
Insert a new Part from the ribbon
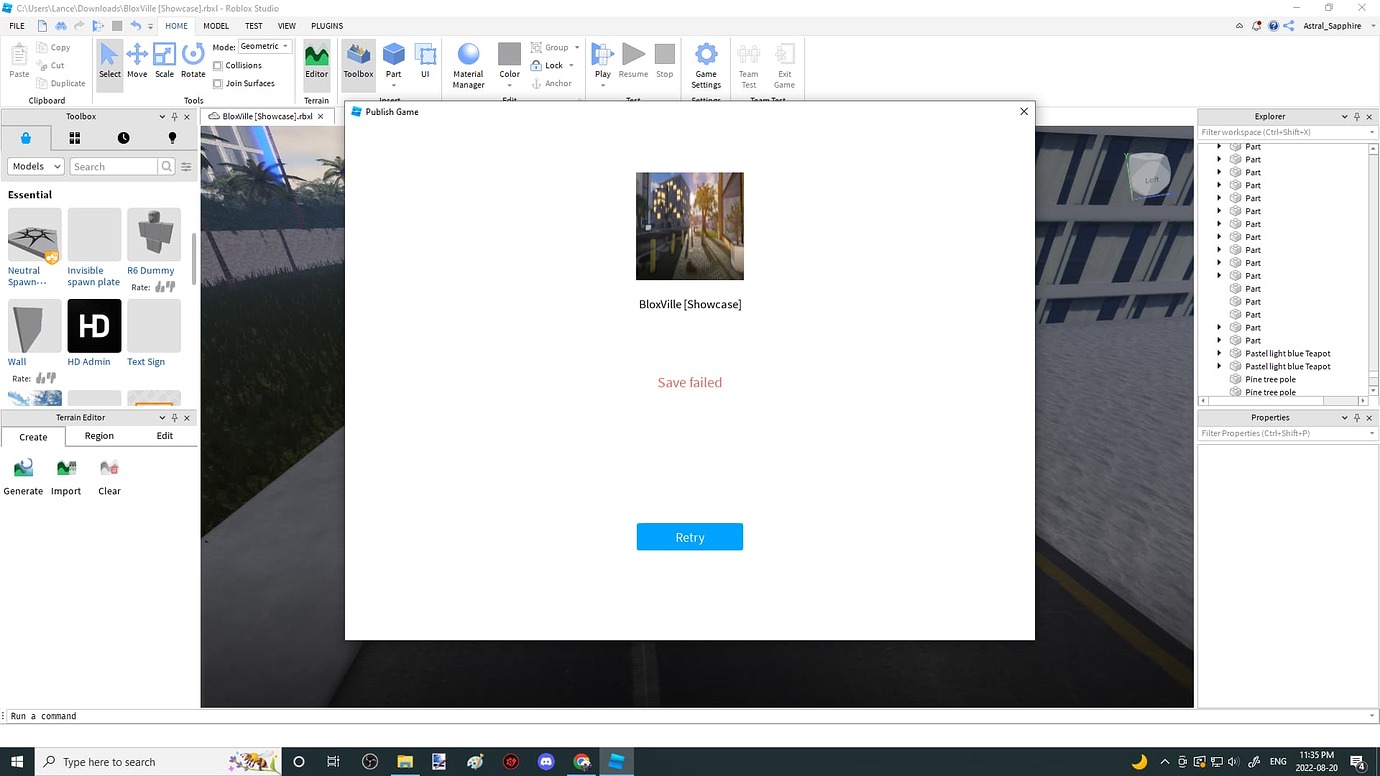click(x=393, y=57)
